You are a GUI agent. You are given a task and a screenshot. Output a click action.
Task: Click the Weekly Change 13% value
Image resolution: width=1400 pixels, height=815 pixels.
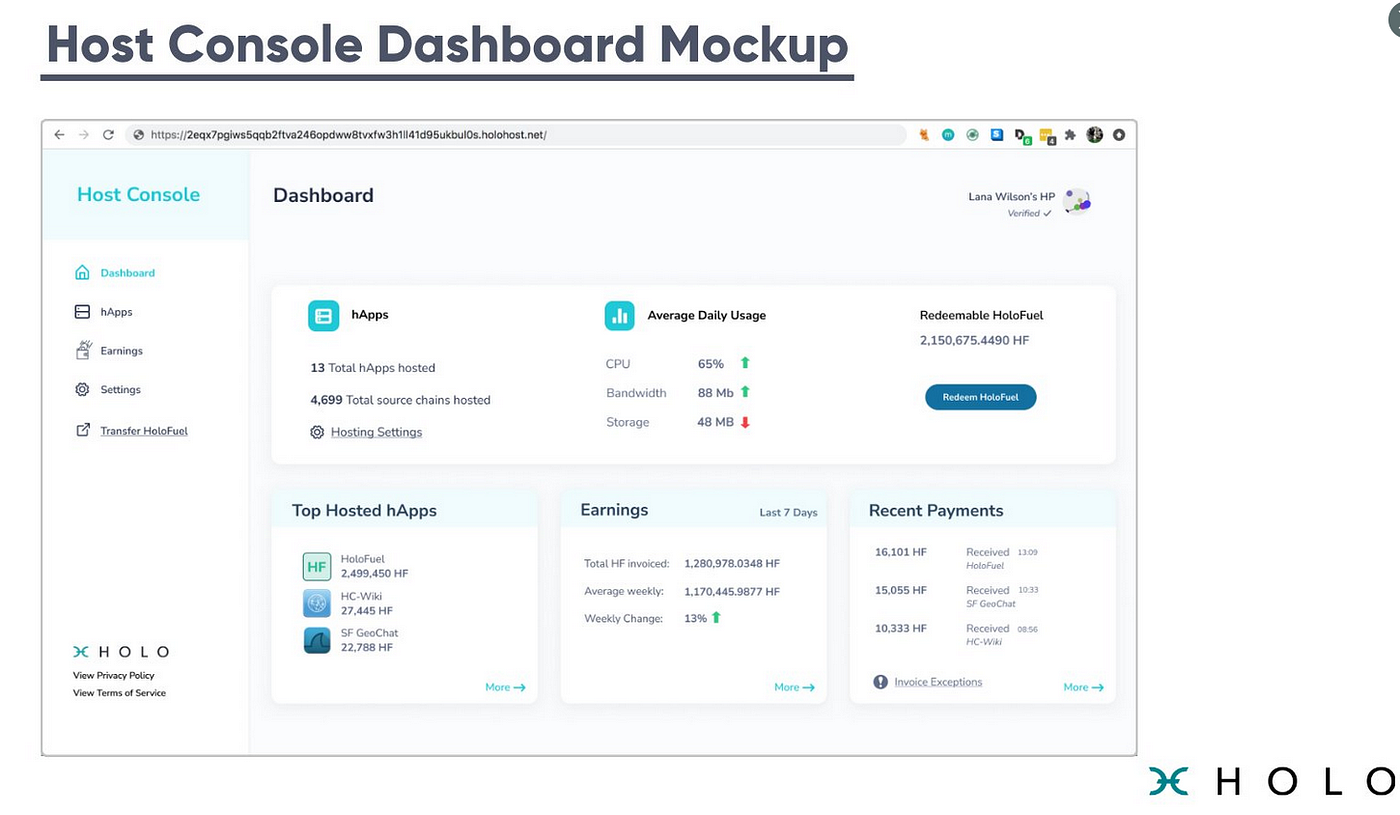pos(695,619)
